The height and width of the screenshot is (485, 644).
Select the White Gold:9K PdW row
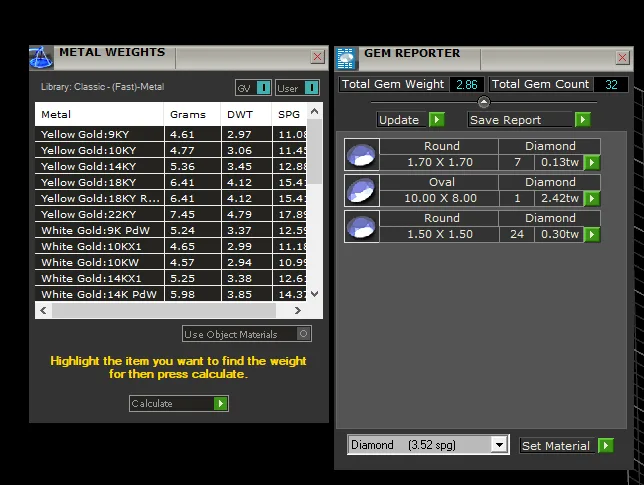[171, 230]
